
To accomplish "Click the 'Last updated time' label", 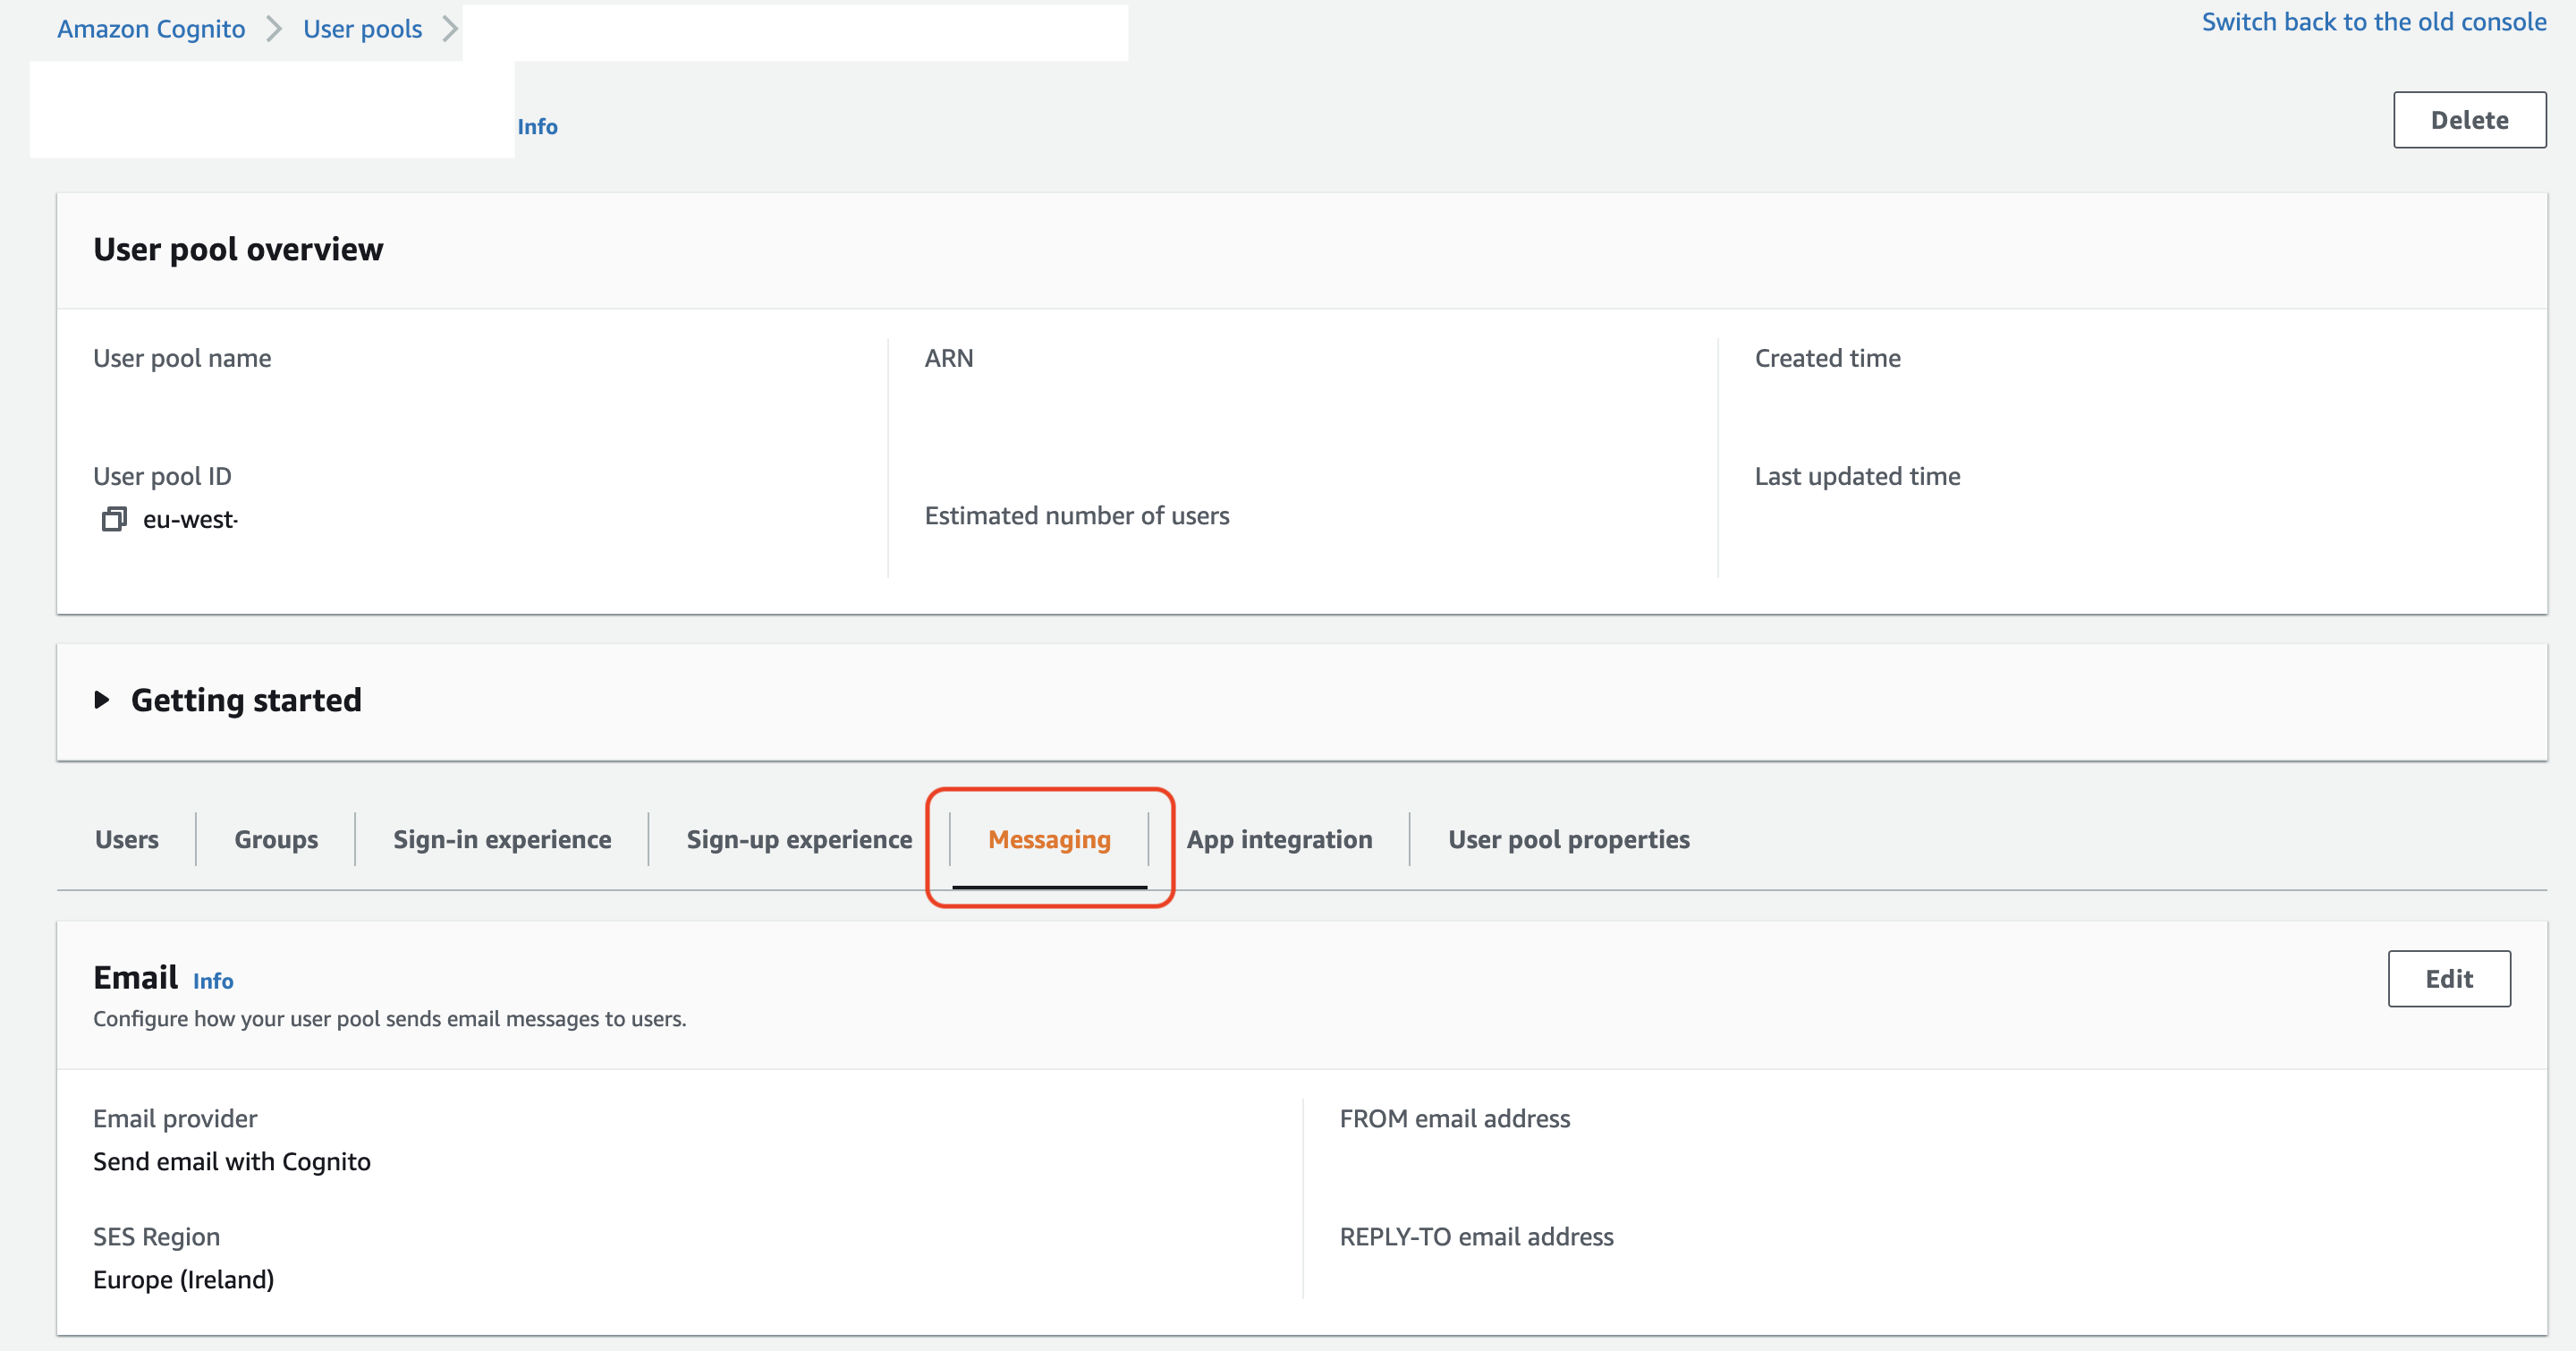I will pyautogui.click(x=1857, y=476).
